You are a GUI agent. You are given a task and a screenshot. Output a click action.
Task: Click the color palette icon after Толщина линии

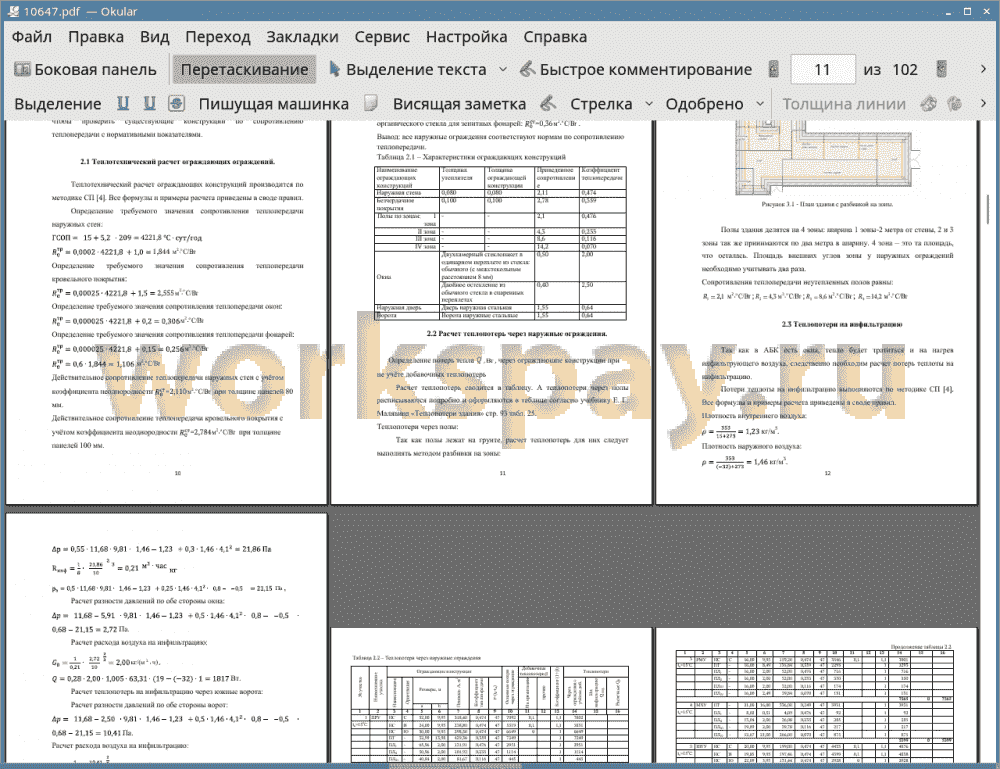(x=929, y=103)
